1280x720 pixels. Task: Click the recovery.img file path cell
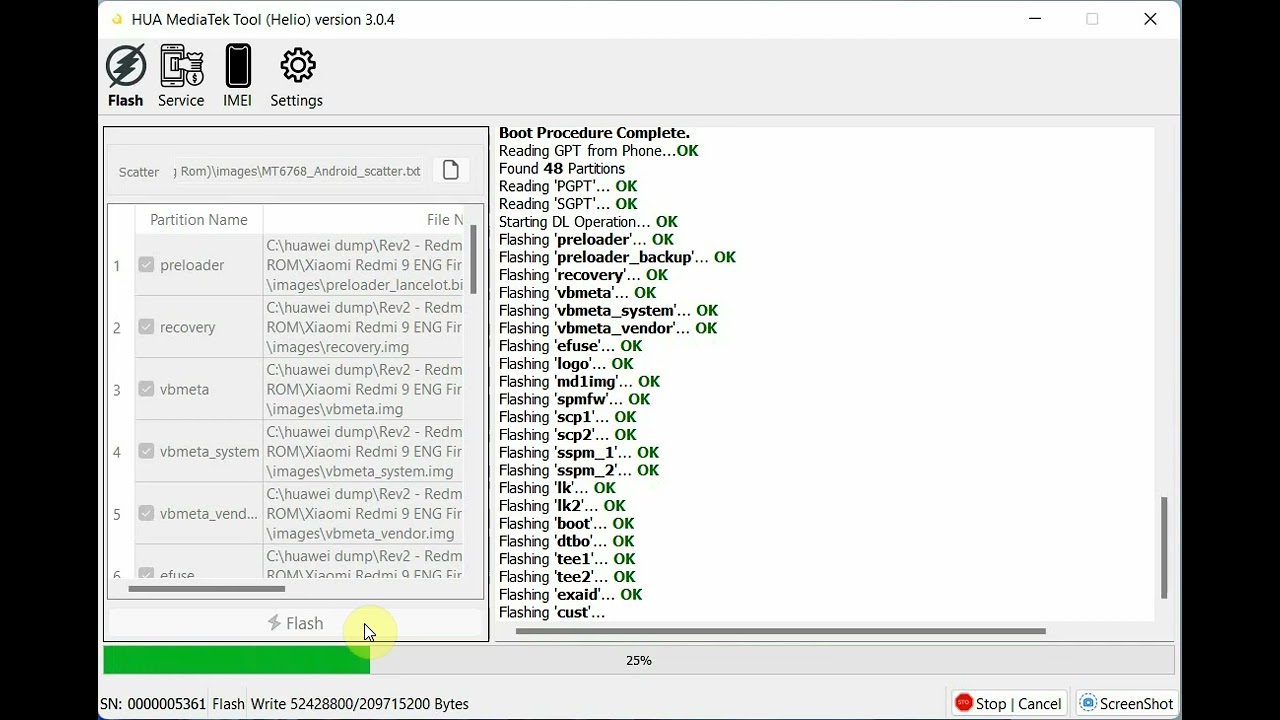[364, 327]
